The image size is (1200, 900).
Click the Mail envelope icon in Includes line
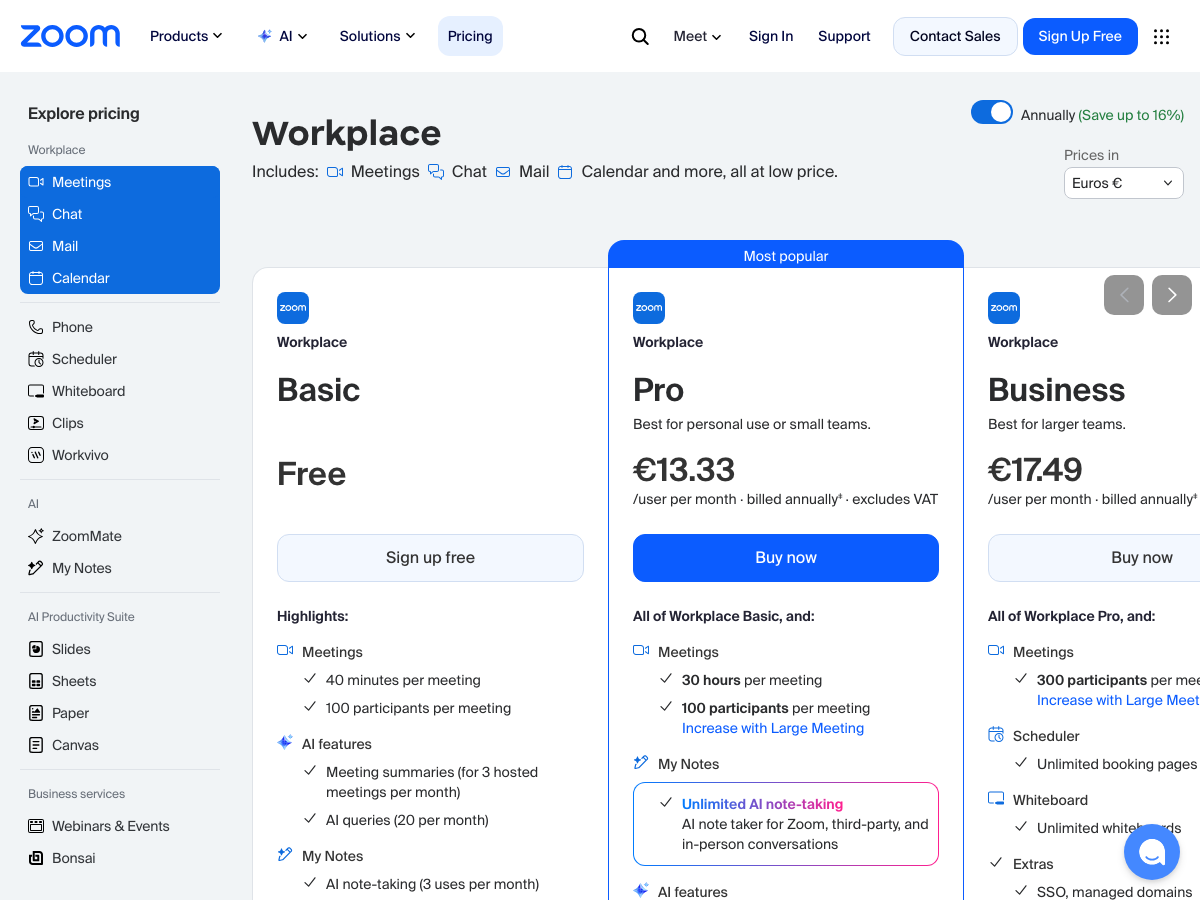tap(503, 172)
